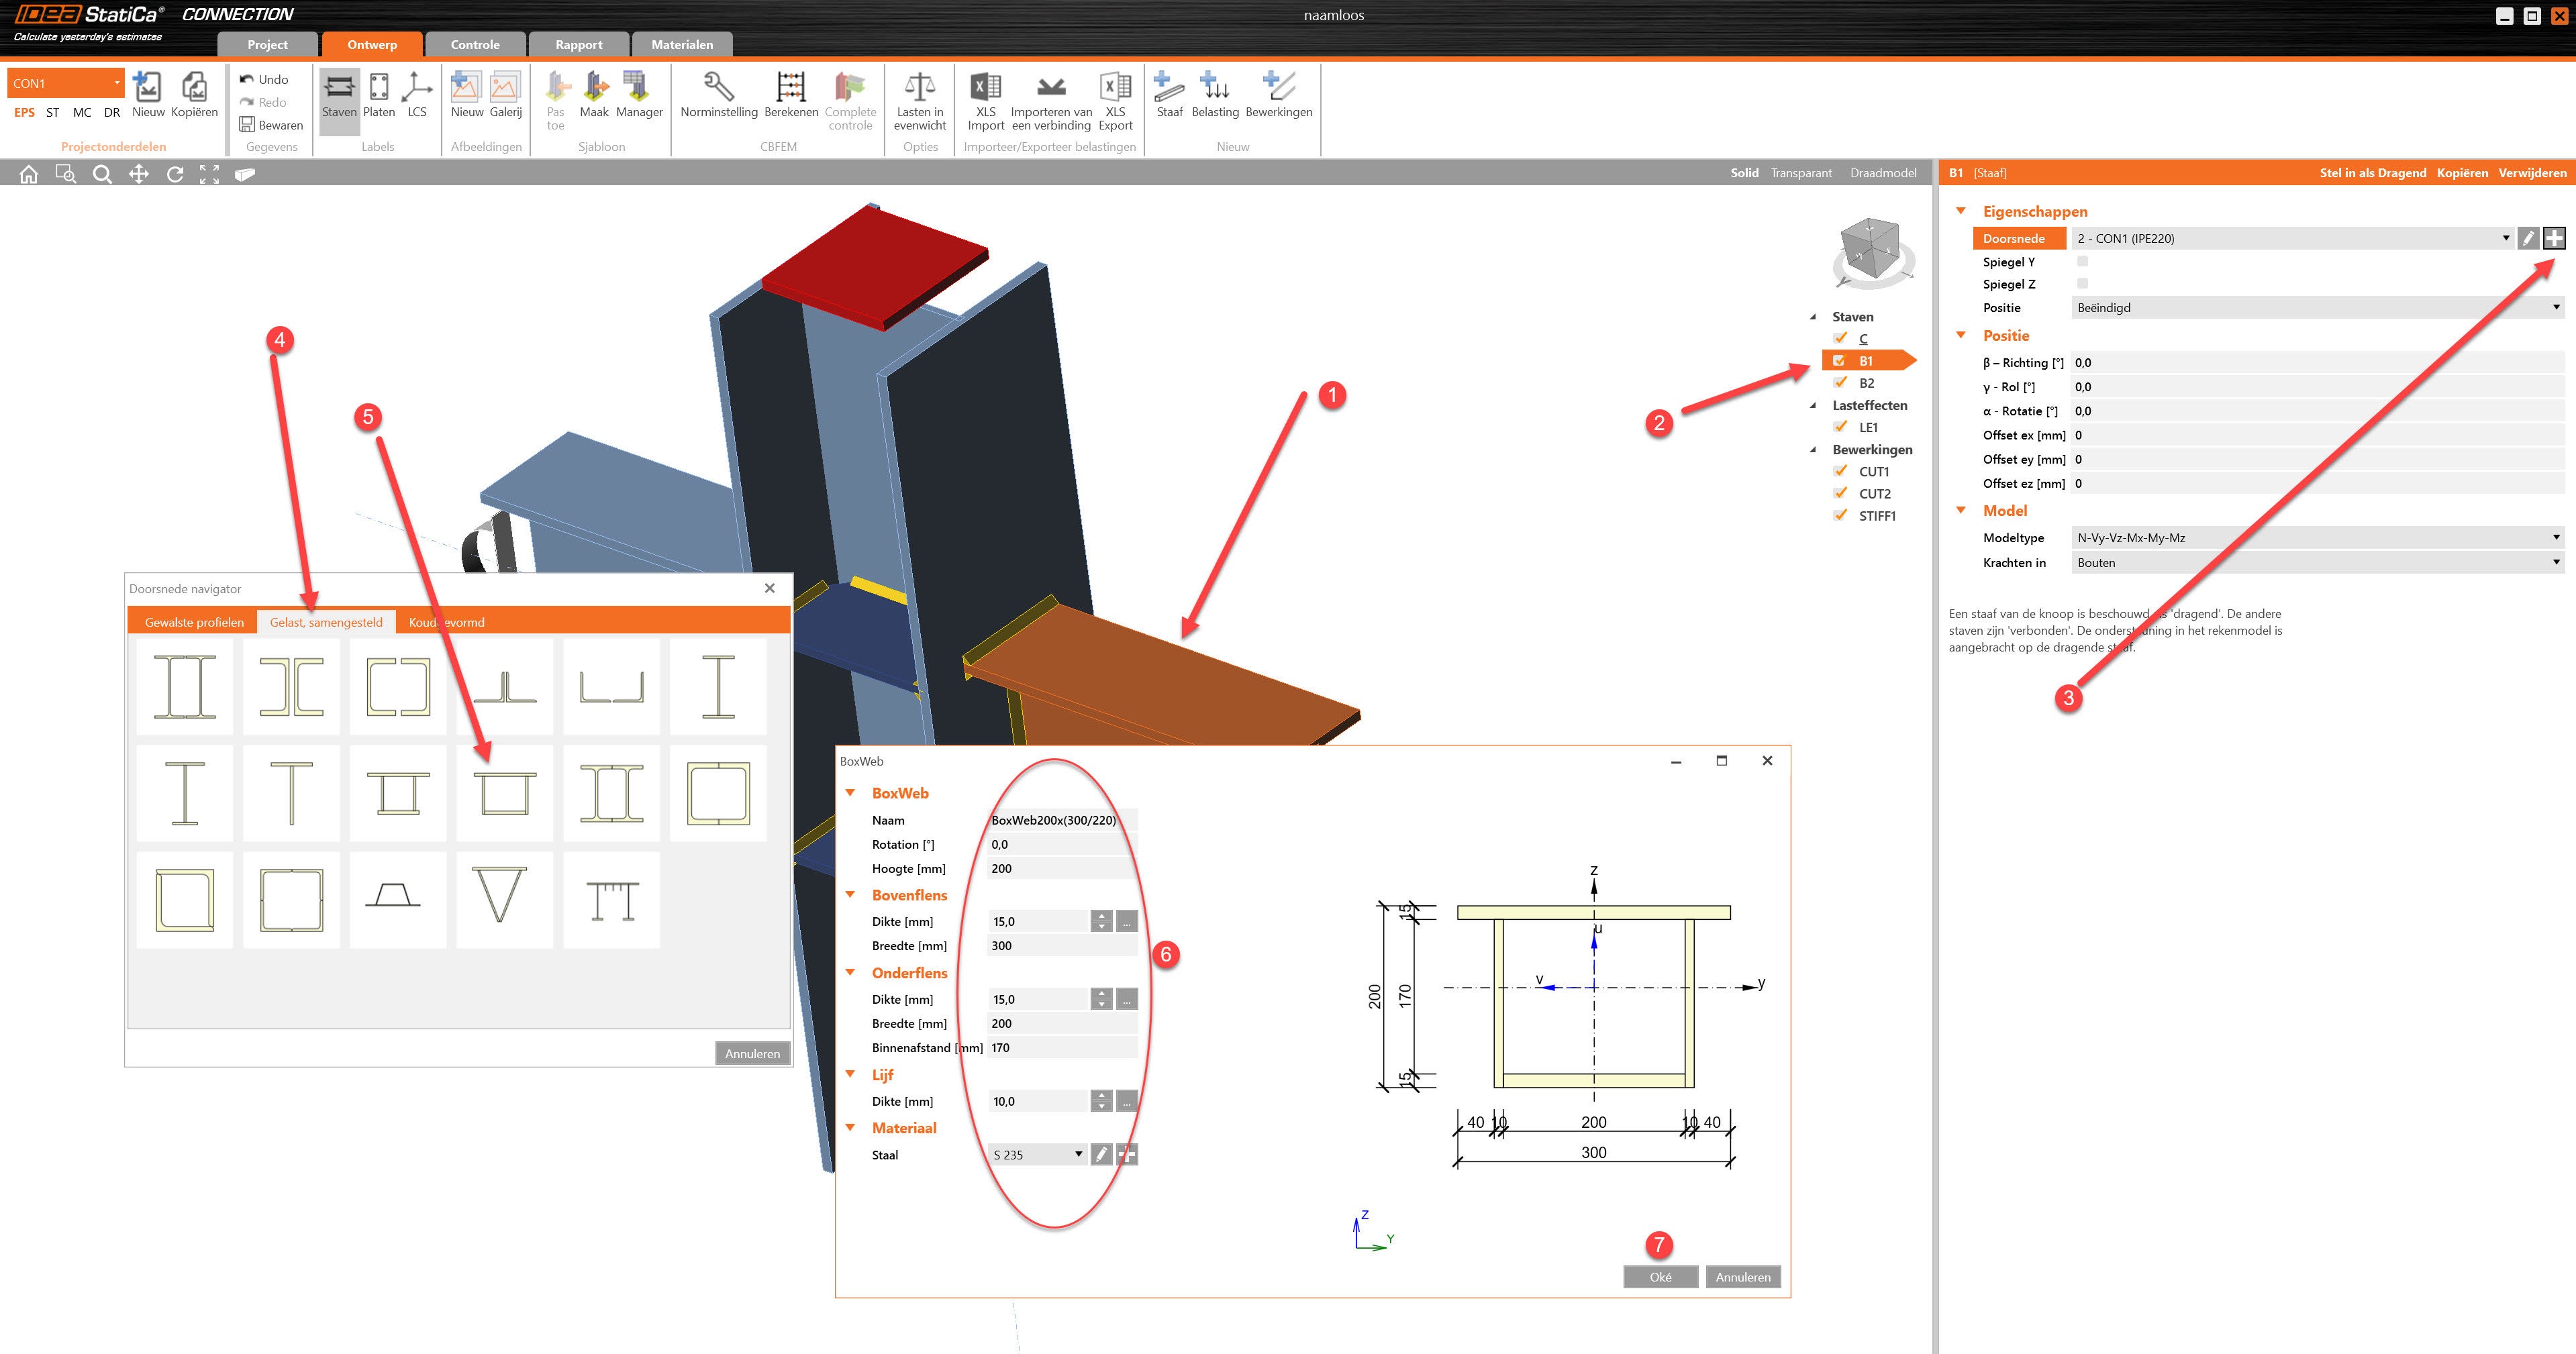The height and width of the screenshot is (1354, 2576).
Task: Collapse the Bovenflens section
Action: tap(851, 895)
